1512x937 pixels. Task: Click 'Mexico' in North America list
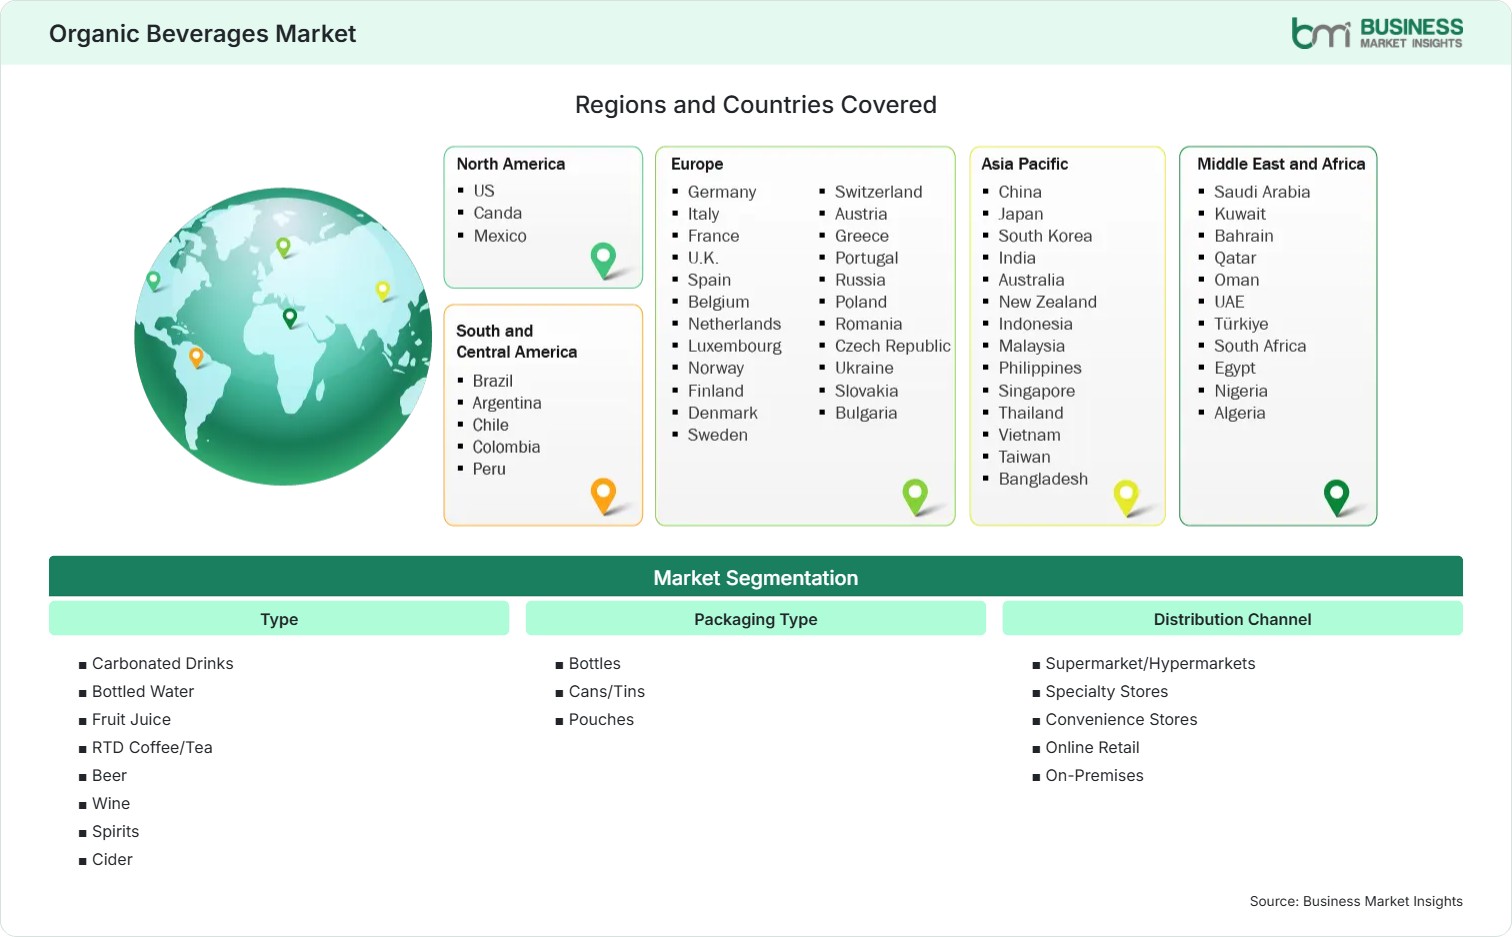click(500, 236)
